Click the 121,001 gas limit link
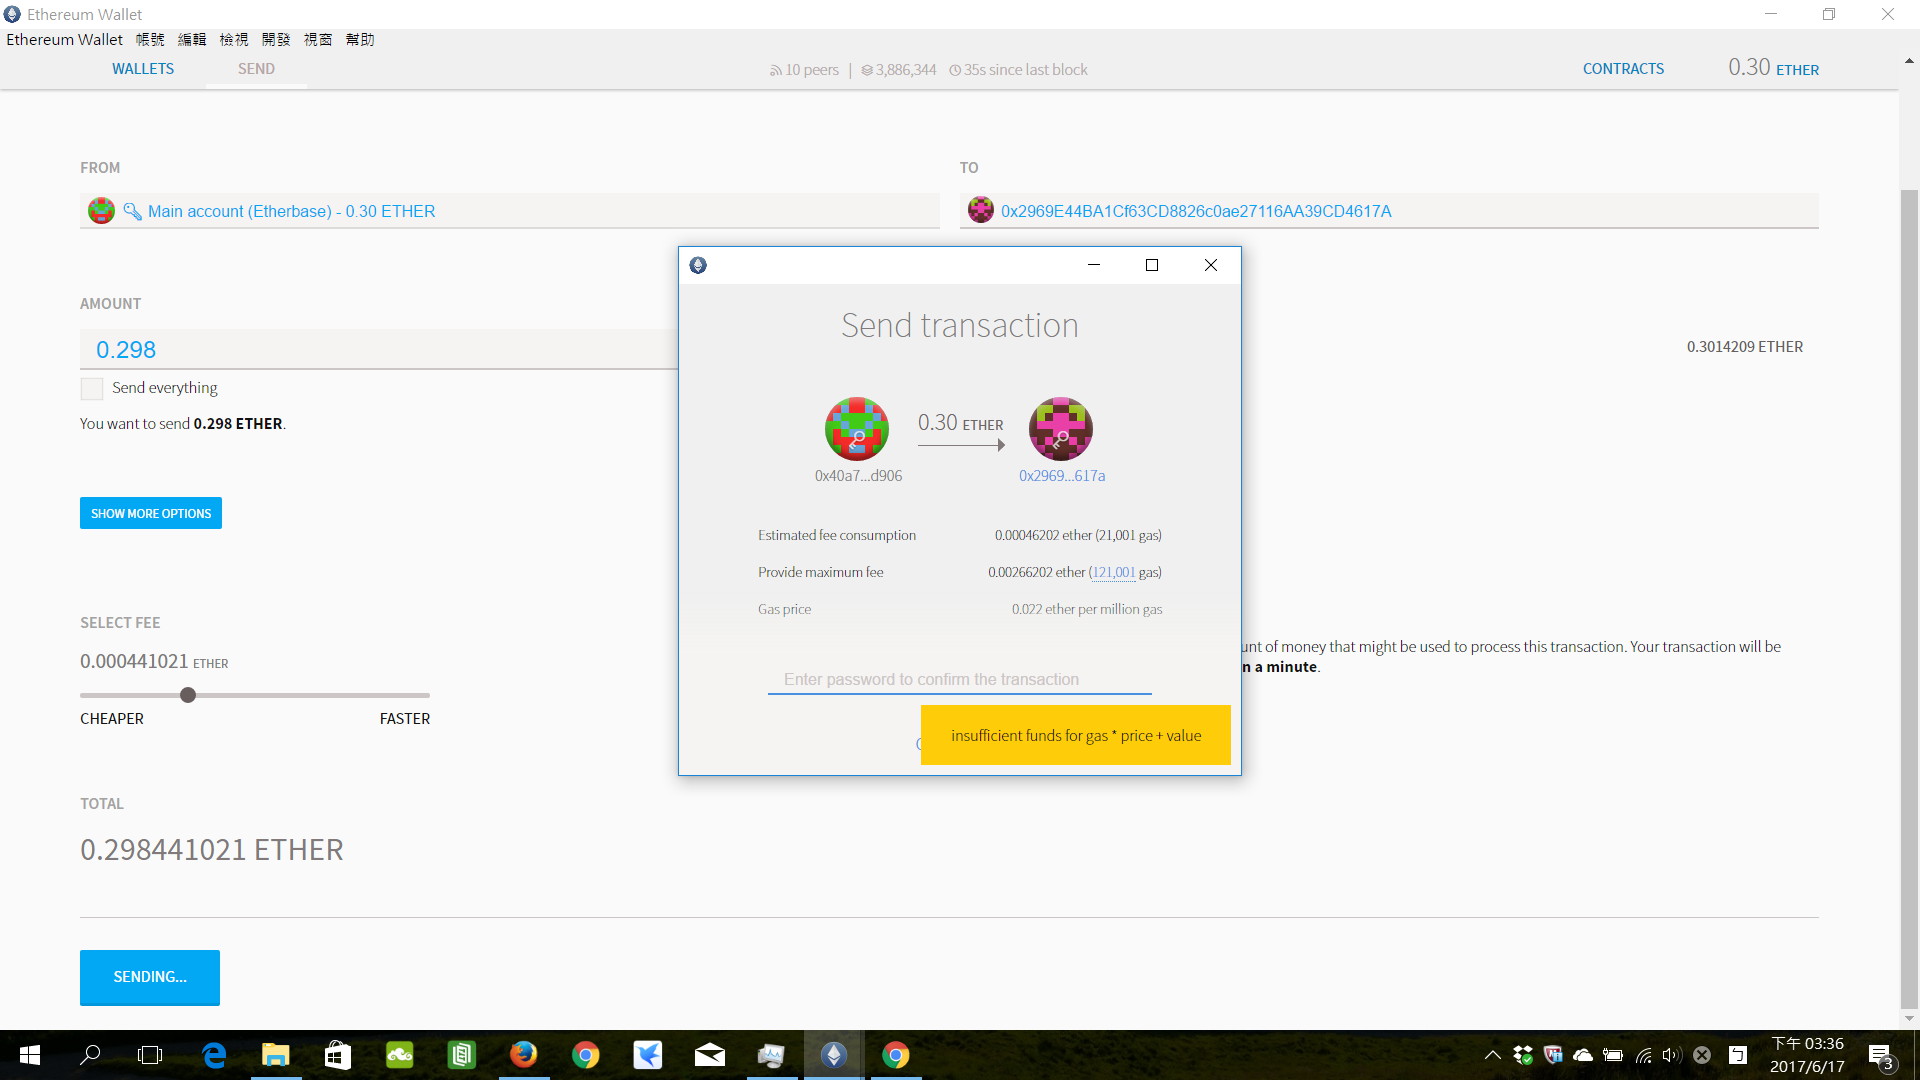This screenshot has width=1920, height=1080. [1112, 572]
